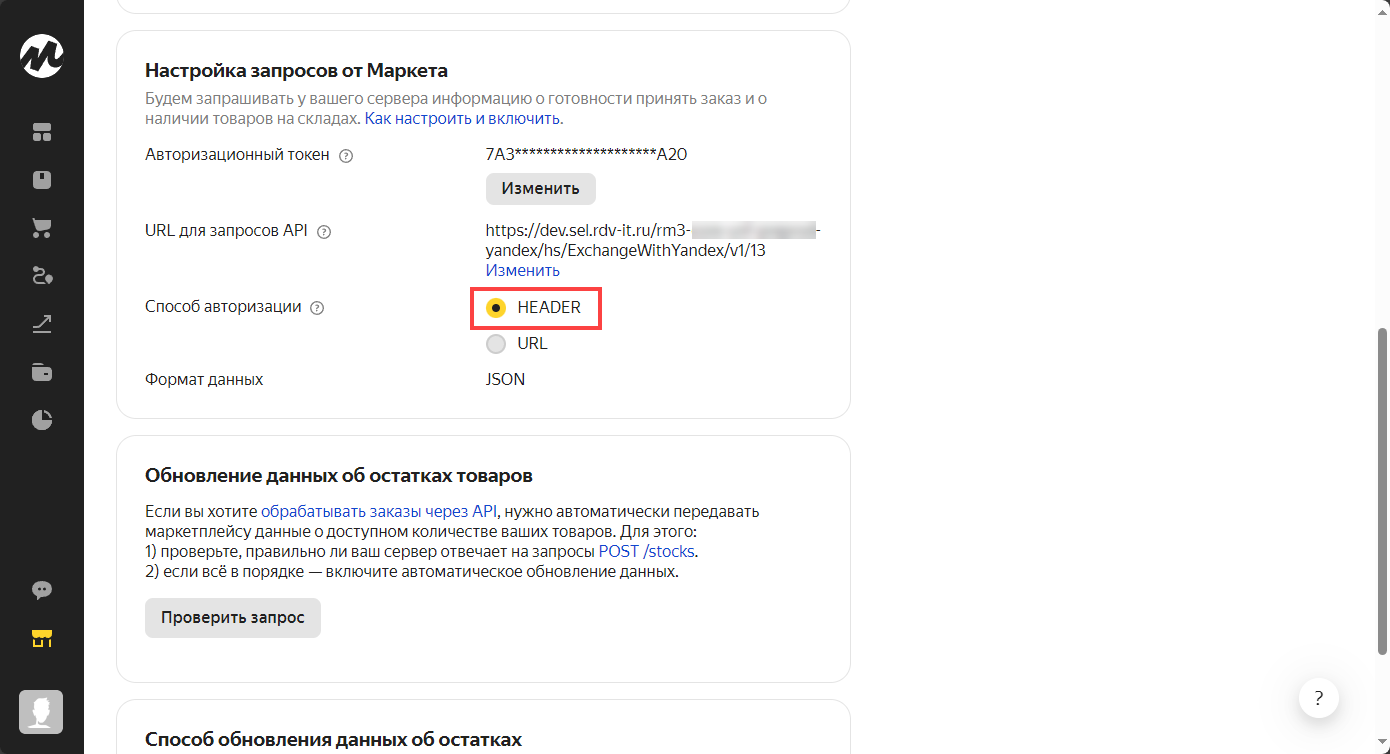This screenshot has height=754, width=1390.
Task: Open the dashboard grid icon in sidebar
Action: point(42,133)
